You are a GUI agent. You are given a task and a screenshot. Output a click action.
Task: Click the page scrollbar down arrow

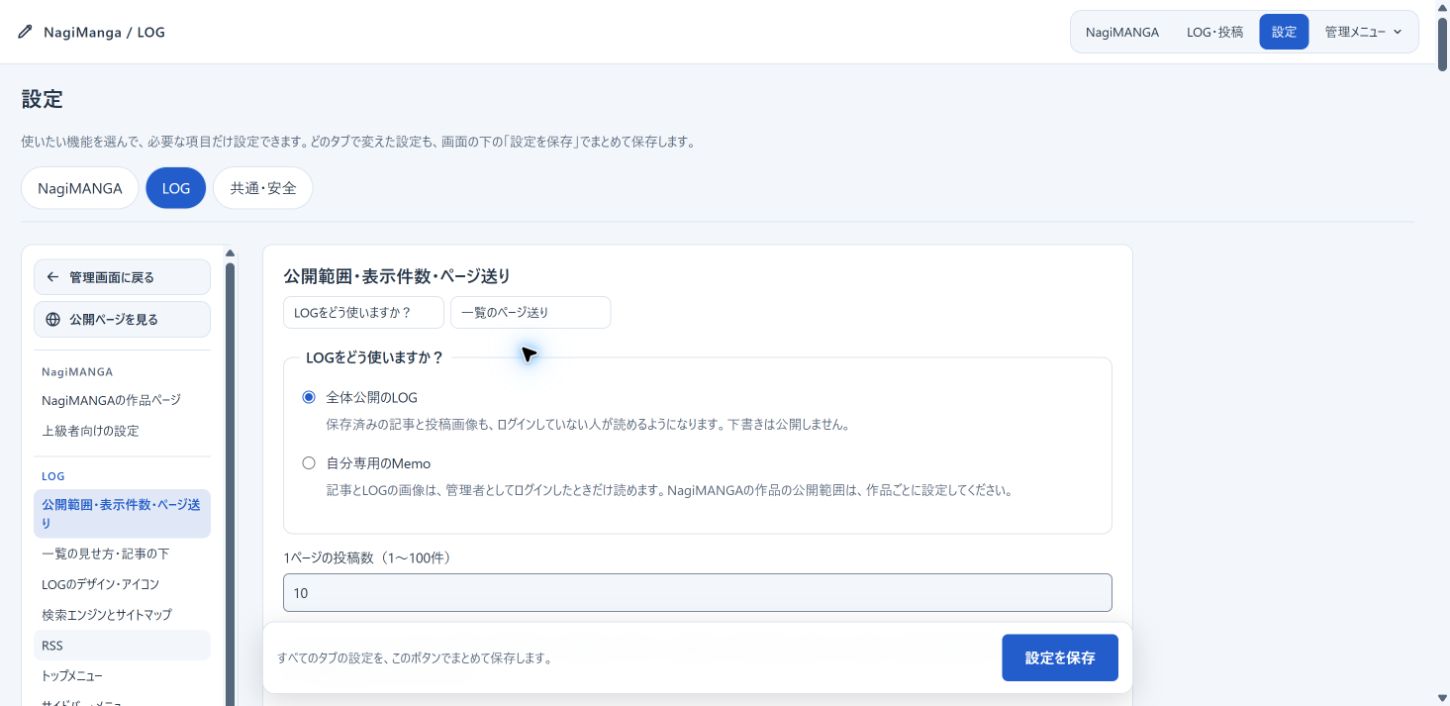coord(1441,697)
